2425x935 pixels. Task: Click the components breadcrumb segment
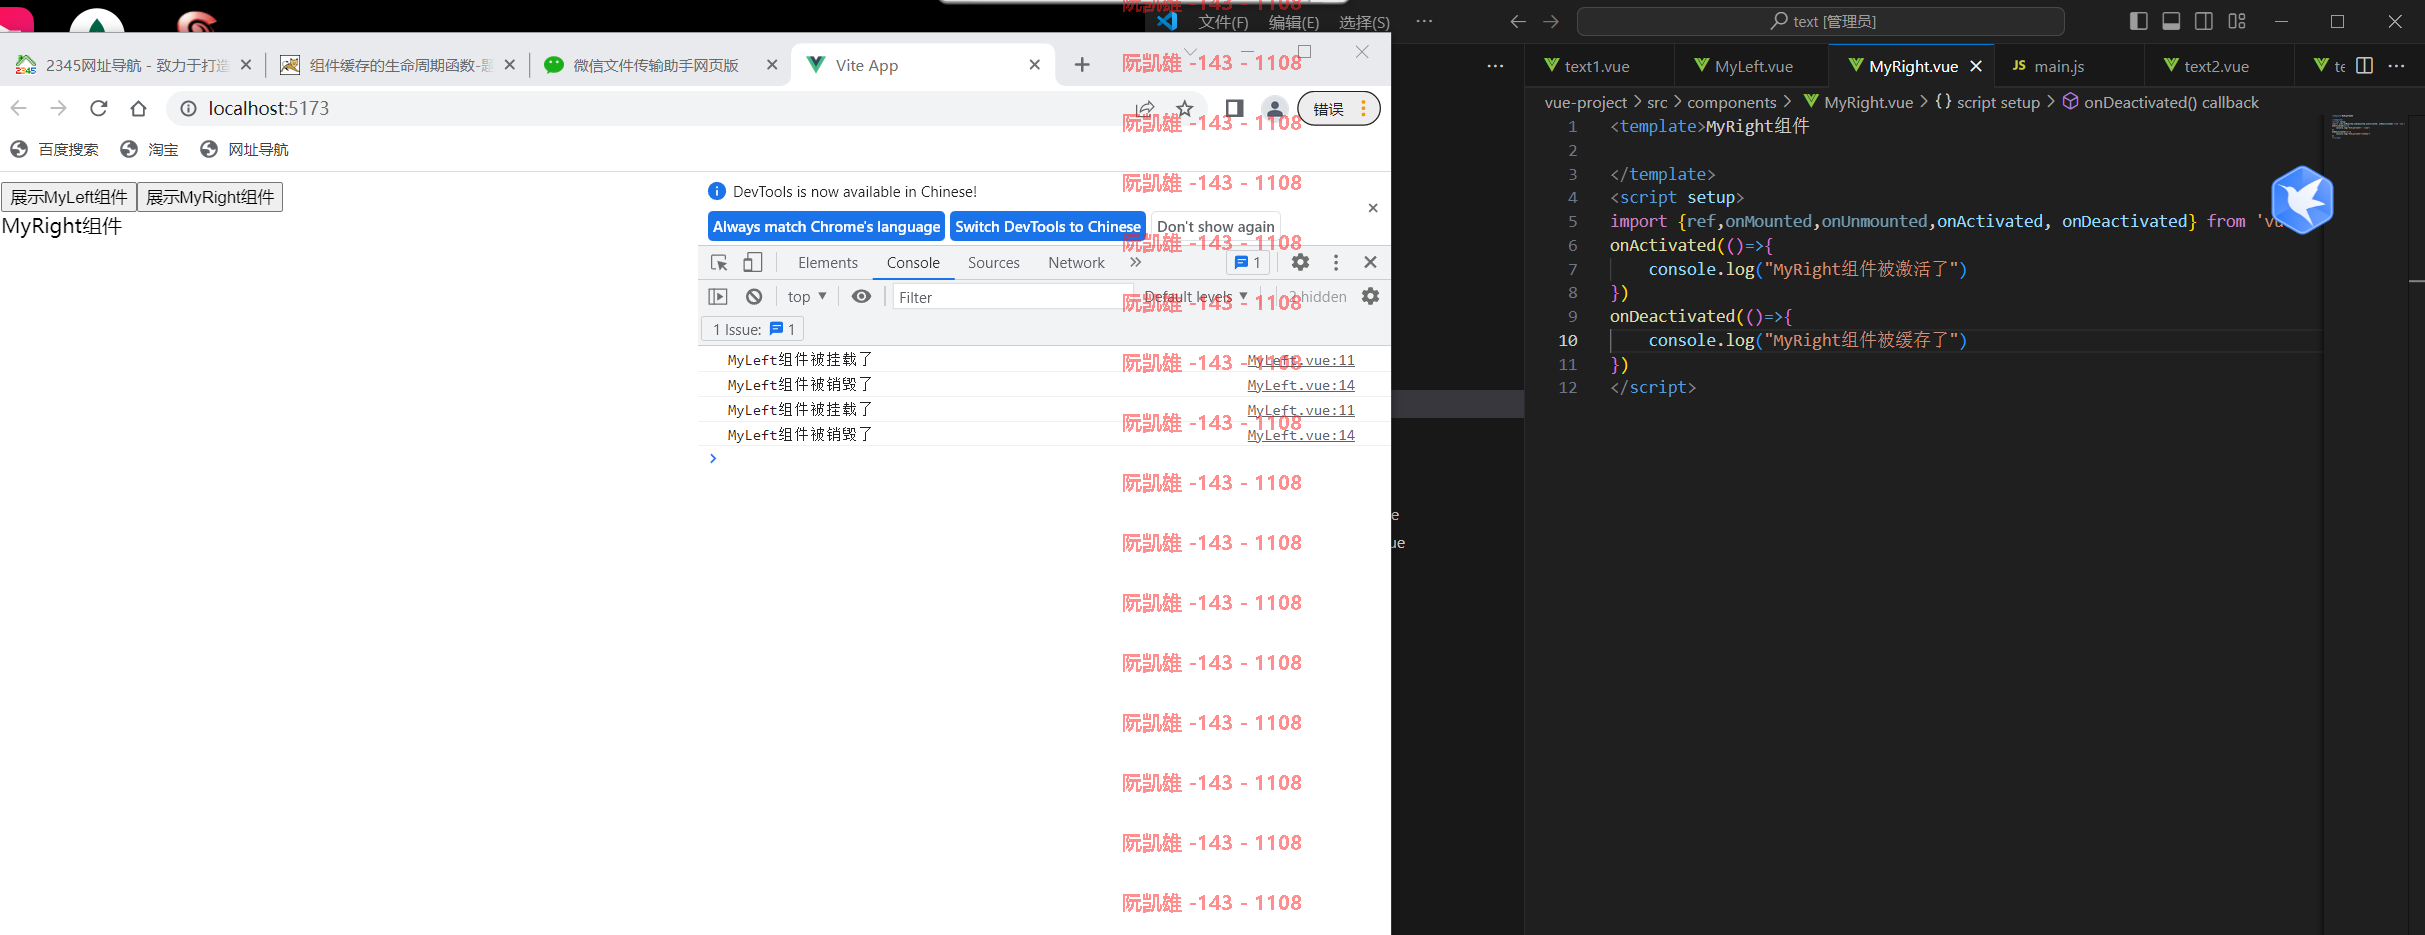point(1732,102)
